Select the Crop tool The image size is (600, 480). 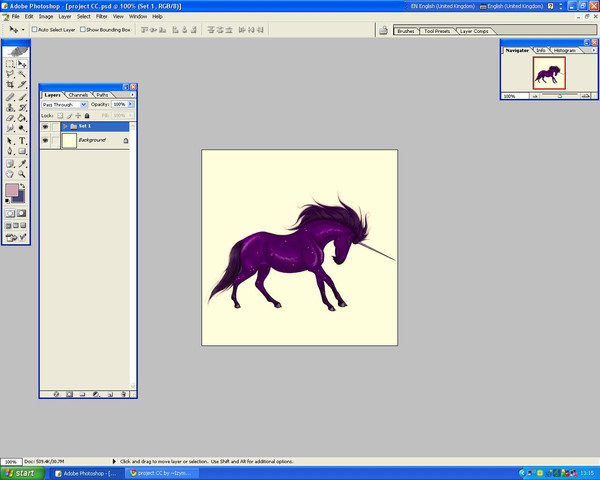tap(10, 85)
